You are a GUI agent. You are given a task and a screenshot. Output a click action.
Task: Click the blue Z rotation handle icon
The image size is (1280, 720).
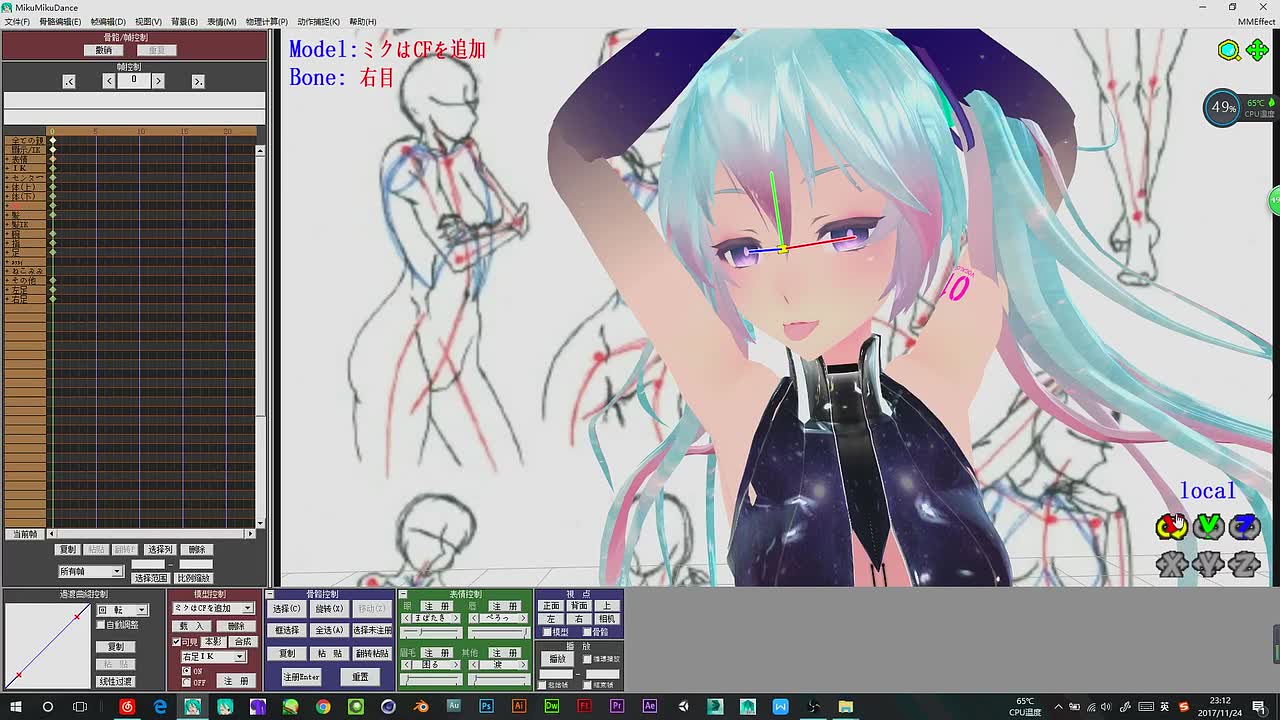click(1245, 526)
